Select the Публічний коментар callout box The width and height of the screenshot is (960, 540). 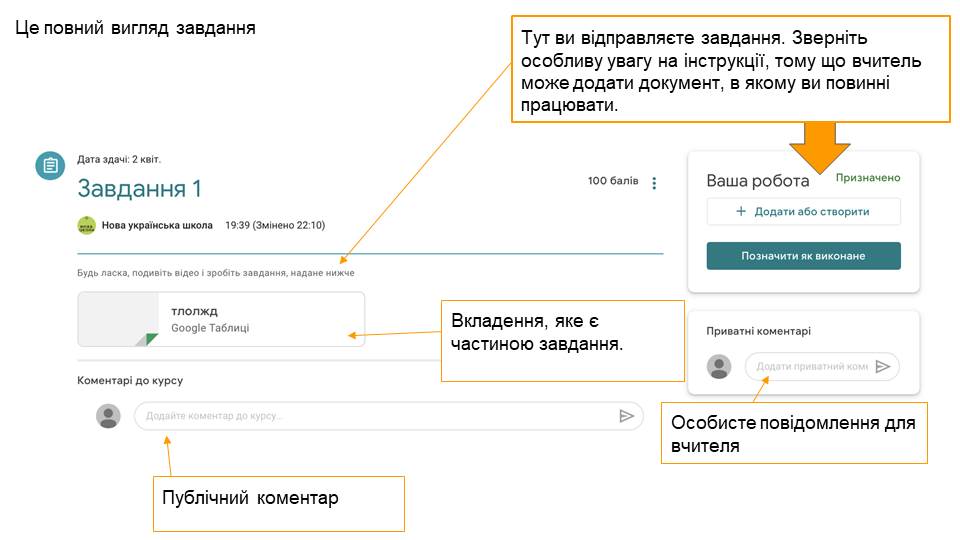click(x=278, y=503)
